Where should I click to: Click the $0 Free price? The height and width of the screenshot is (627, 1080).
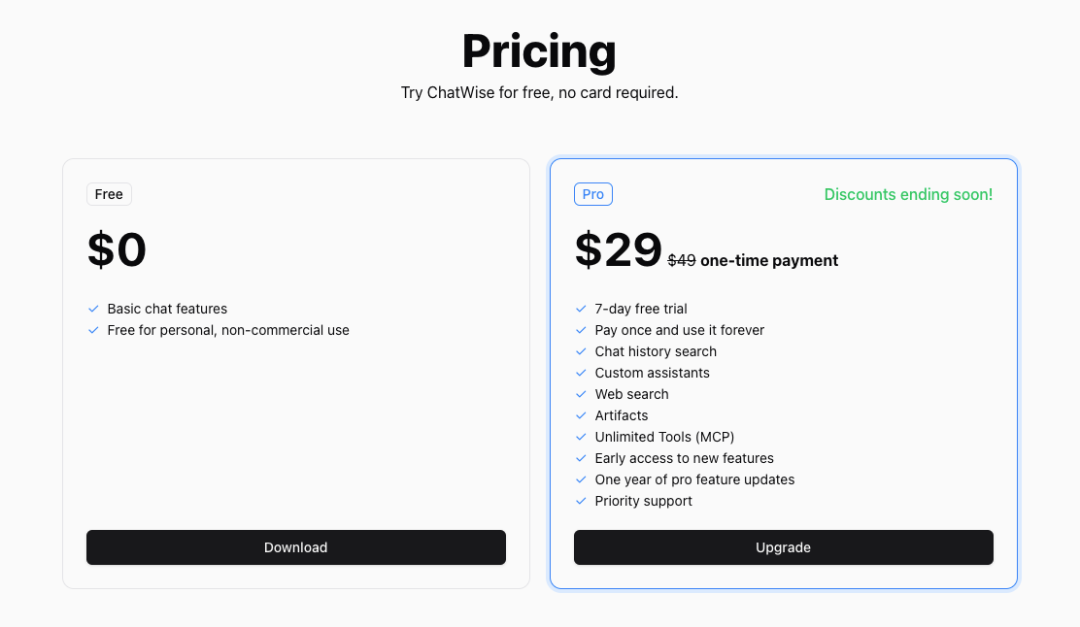pos(117,250)
